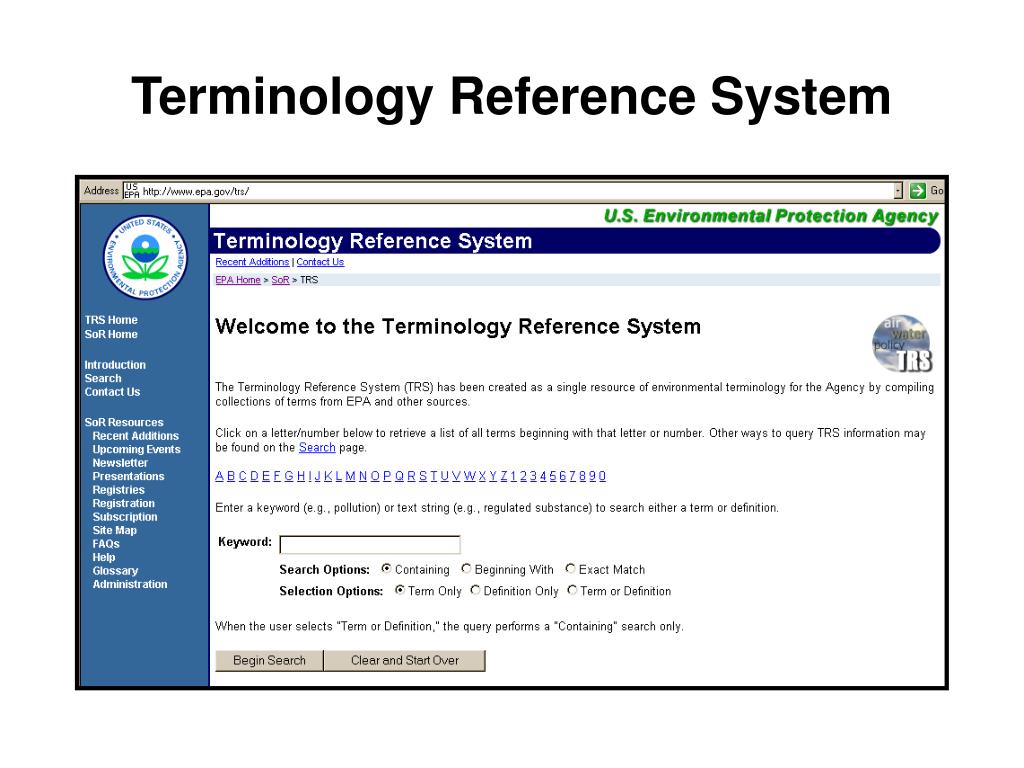List terms beginning with letter Z
Screen dimensions: 1024x768
coord(504,476)
